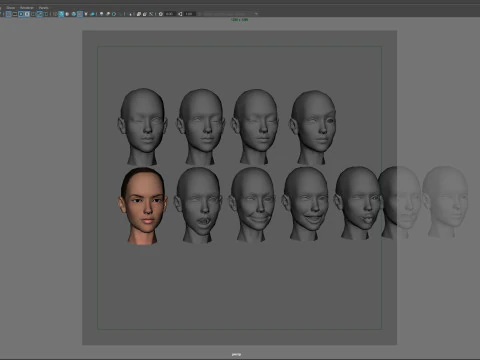Viewport: 480px width, 360px height.
Task: Toggle the view transform icon
Action: click(x=199, y=14)
